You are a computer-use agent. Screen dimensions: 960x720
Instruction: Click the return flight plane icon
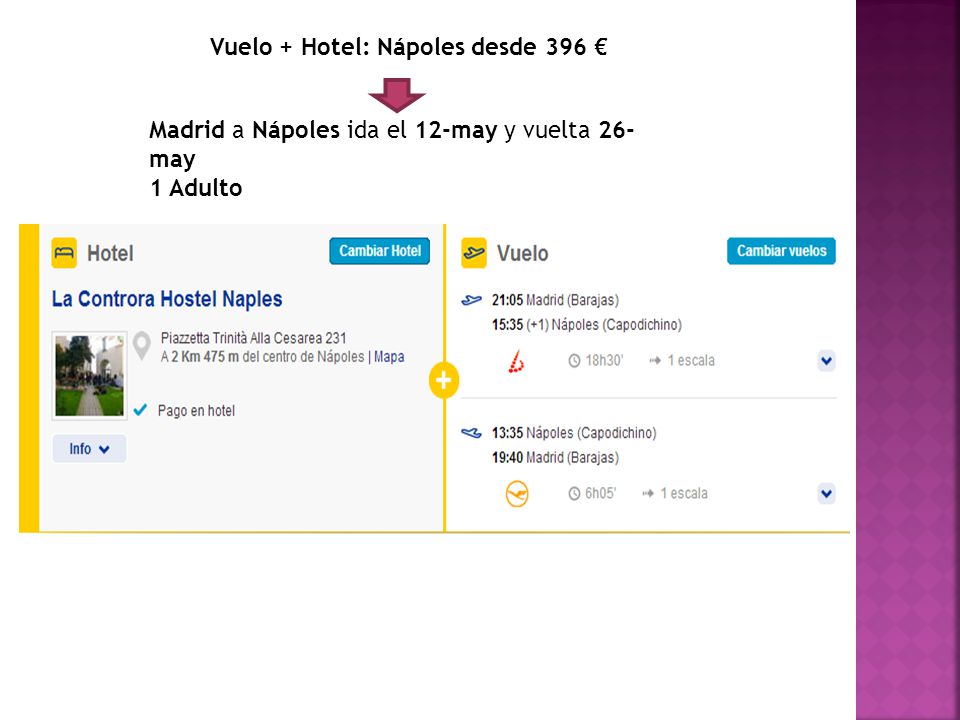click(471, 433)
